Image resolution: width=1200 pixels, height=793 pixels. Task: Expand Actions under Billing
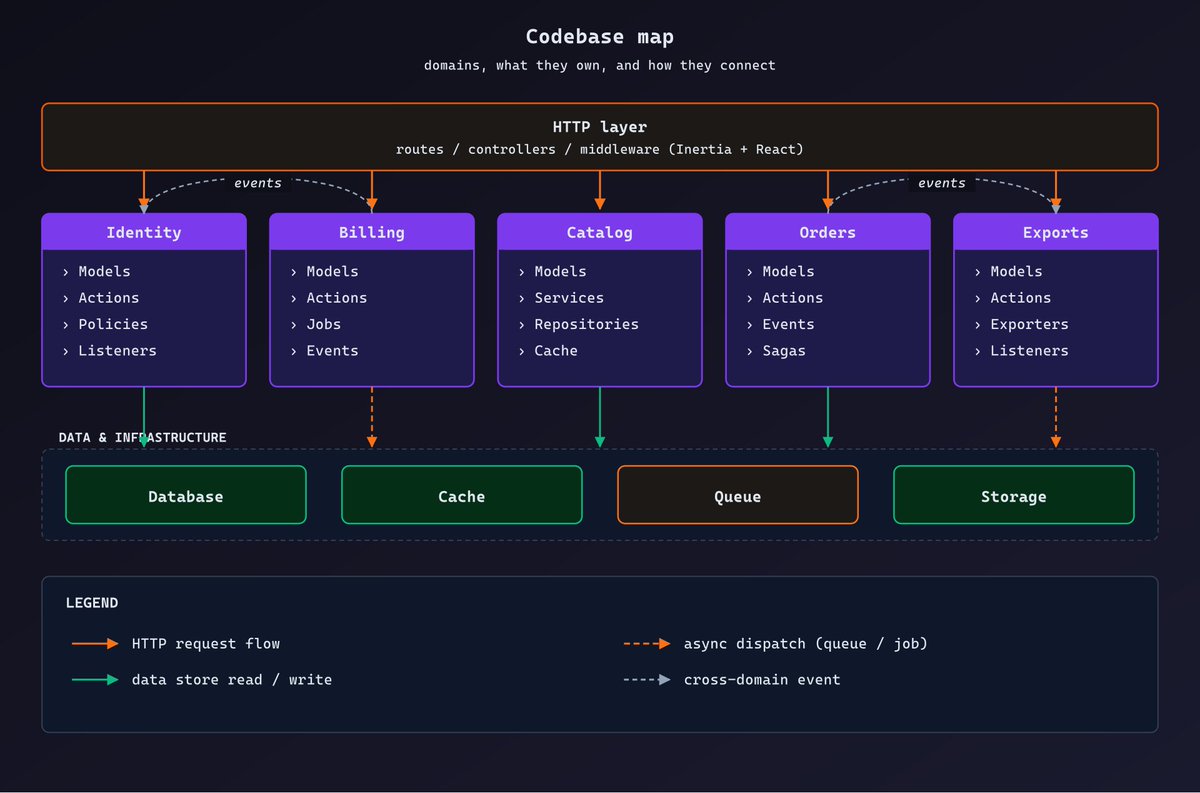point(328,297)
